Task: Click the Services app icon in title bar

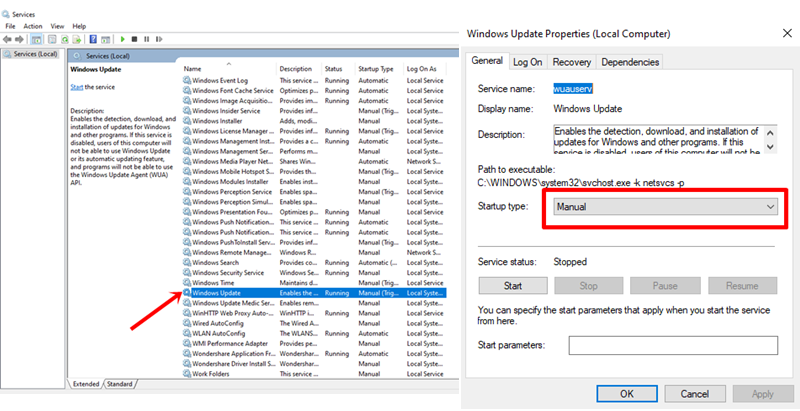Action: (6, 14)
